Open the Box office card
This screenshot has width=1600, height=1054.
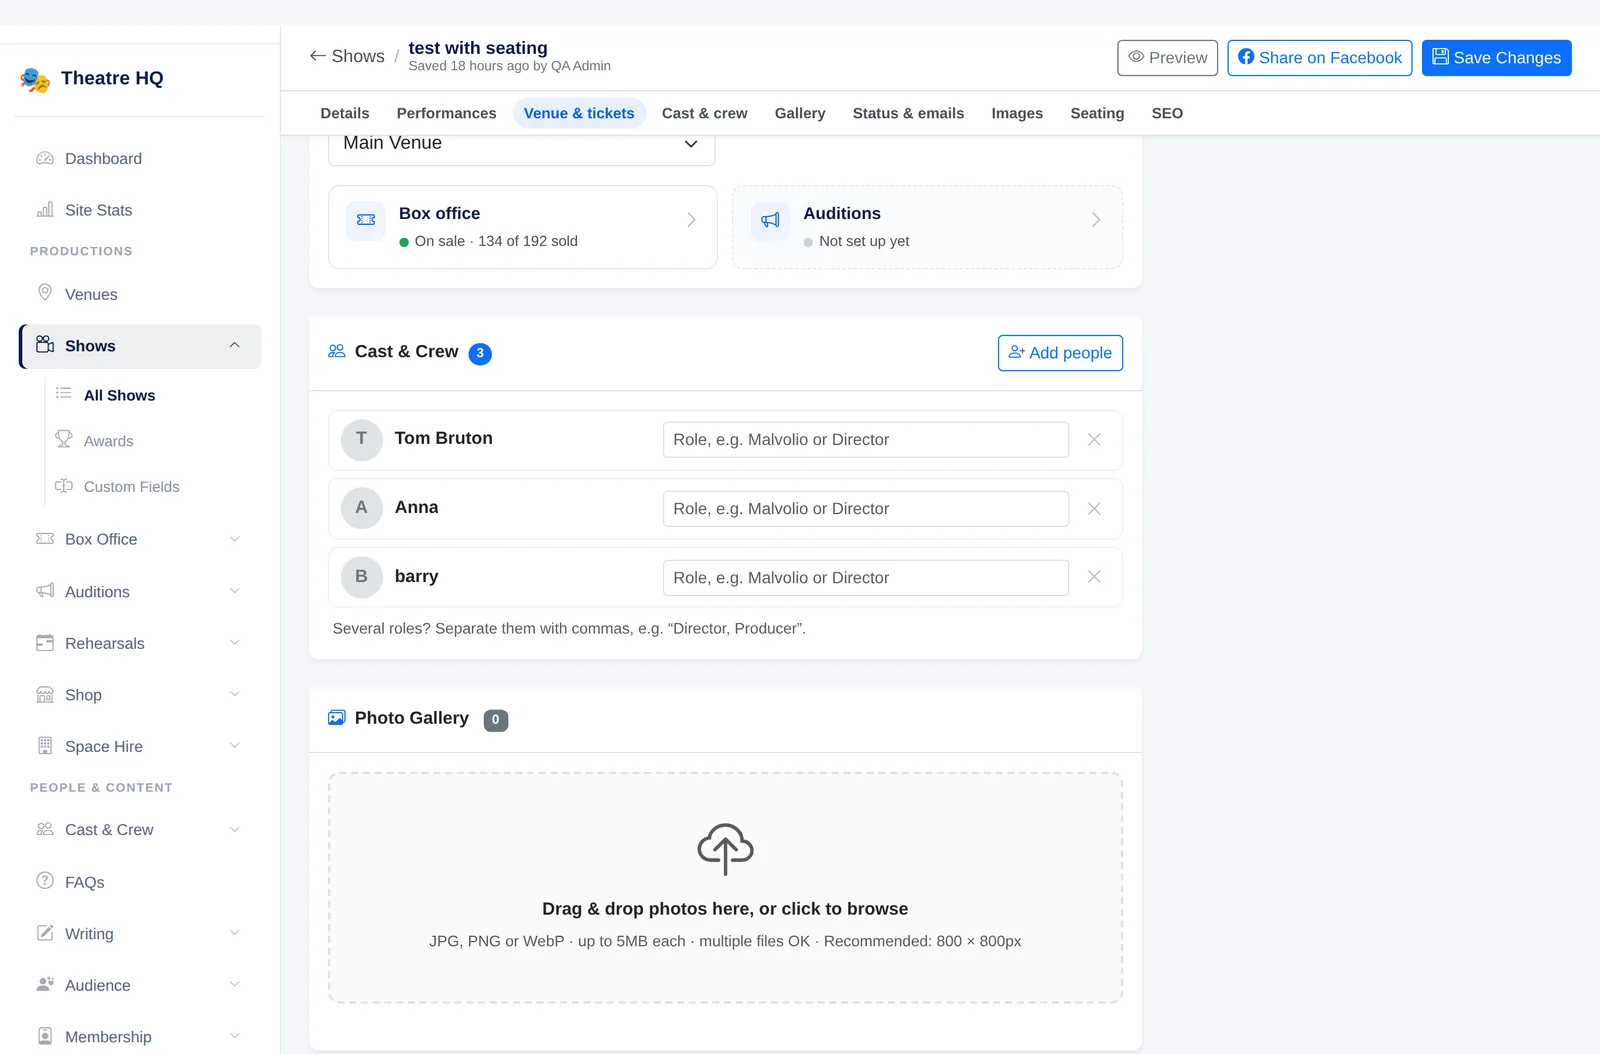click(523, 227)
